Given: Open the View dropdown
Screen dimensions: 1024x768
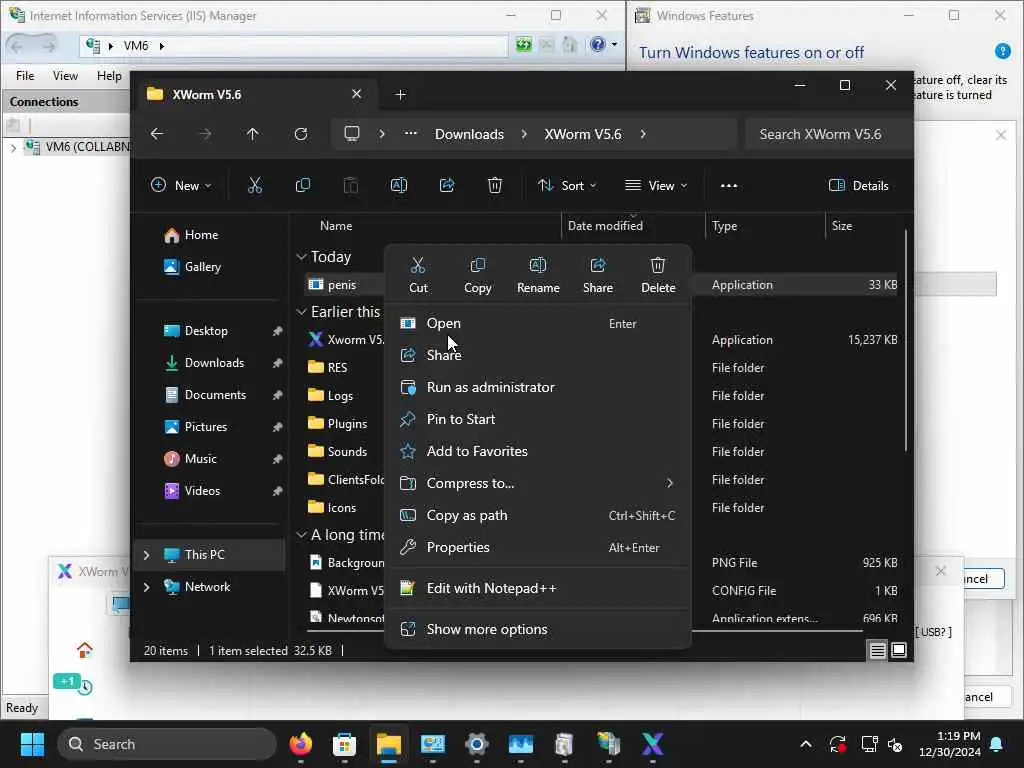Looking at the screenshot, I should pyautogui.click(x=656, y=185).
